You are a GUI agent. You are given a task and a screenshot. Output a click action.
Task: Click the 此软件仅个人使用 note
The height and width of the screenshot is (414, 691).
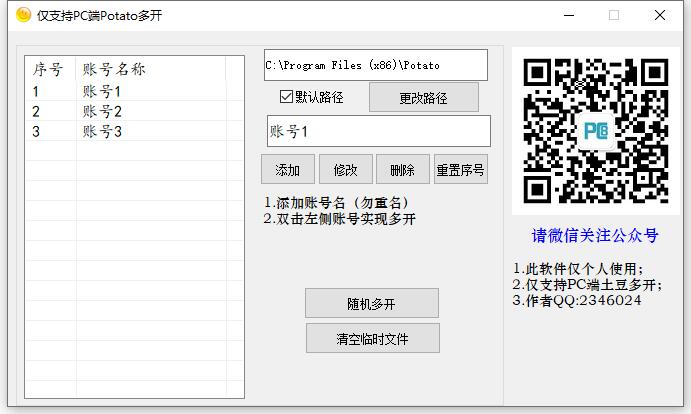coord(578,269)
